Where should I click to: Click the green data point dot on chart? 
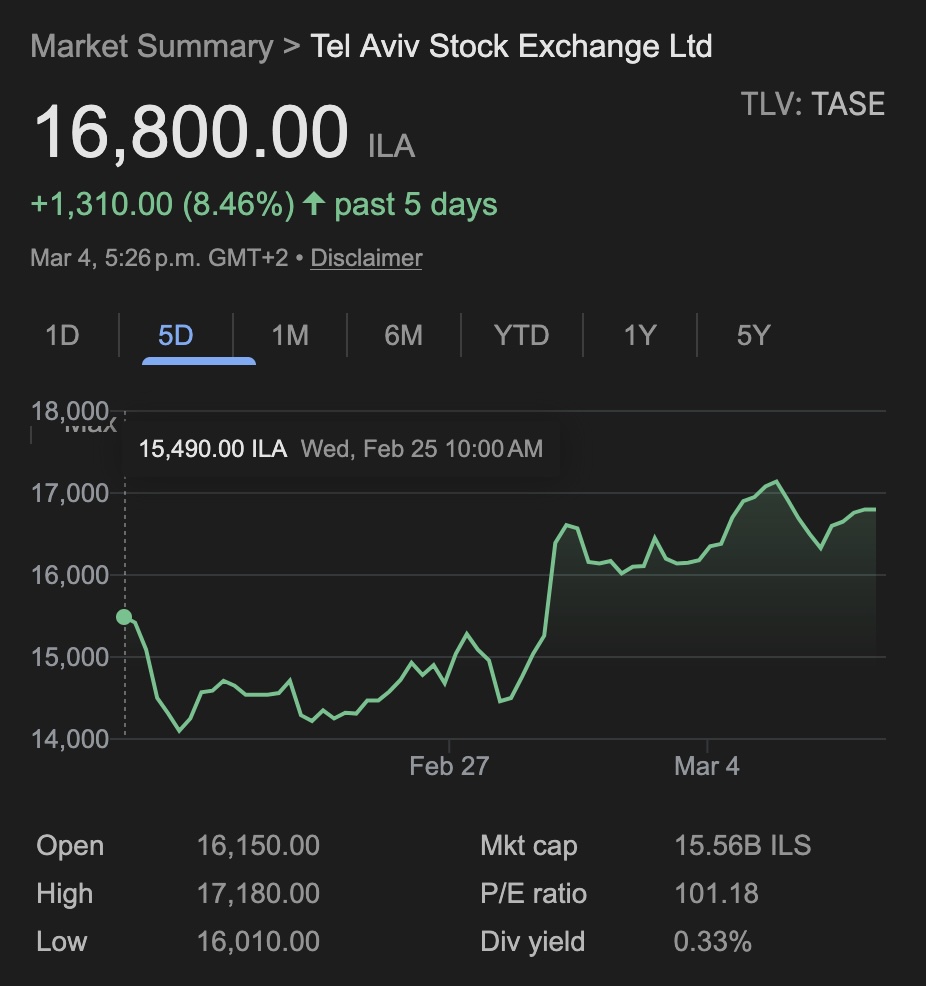[x=124, y=617]
